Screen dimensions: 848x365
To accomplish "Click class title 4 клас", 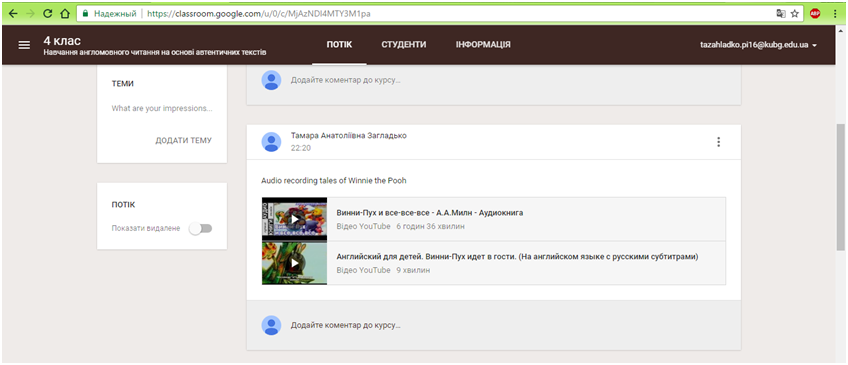I will coord(62,41).
